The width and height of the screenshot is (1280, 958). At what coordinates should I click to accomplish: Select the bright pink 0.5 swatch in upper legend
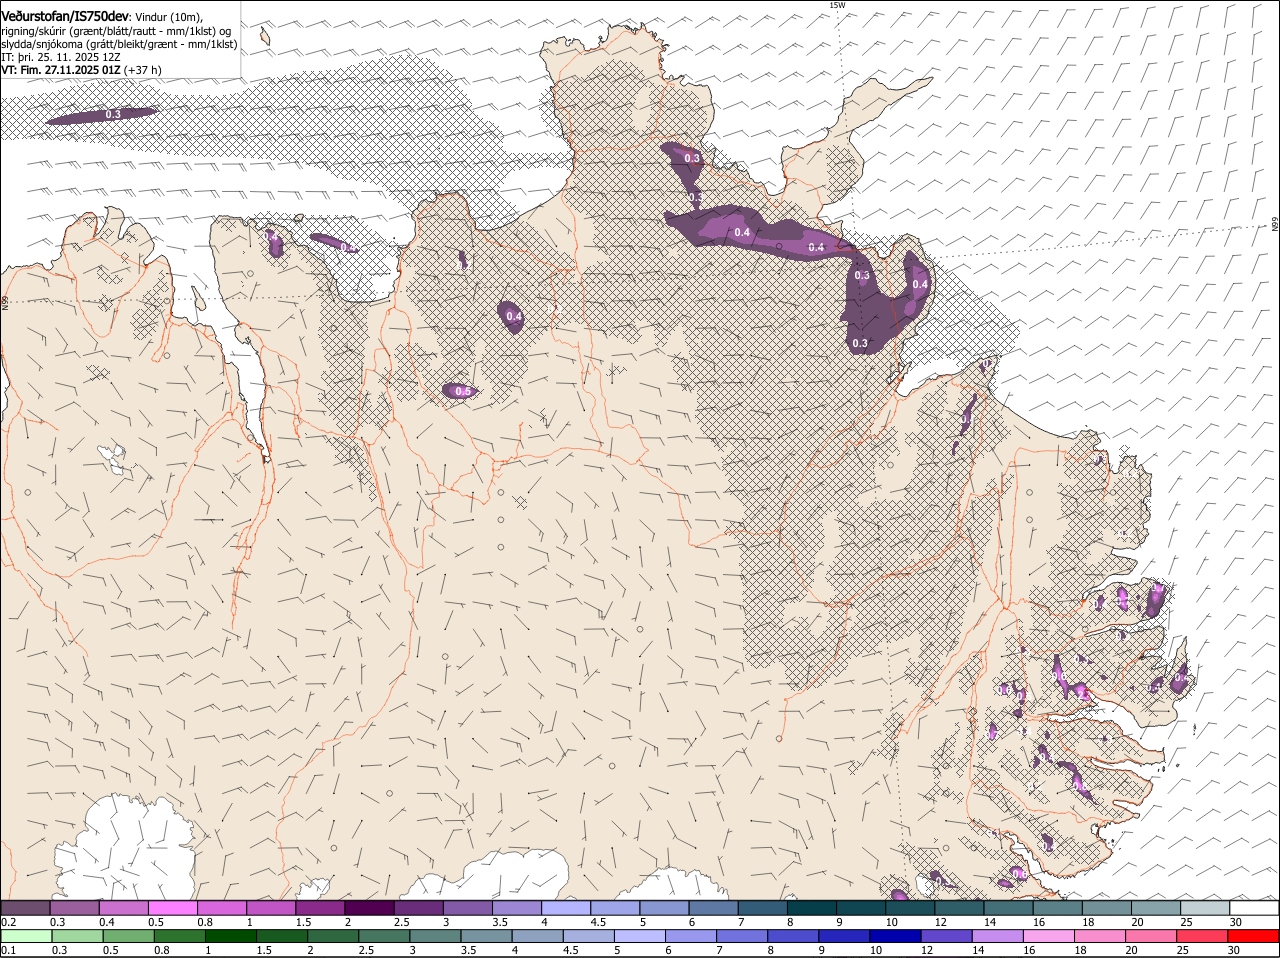pyautogui.click(x=172, y=907)
